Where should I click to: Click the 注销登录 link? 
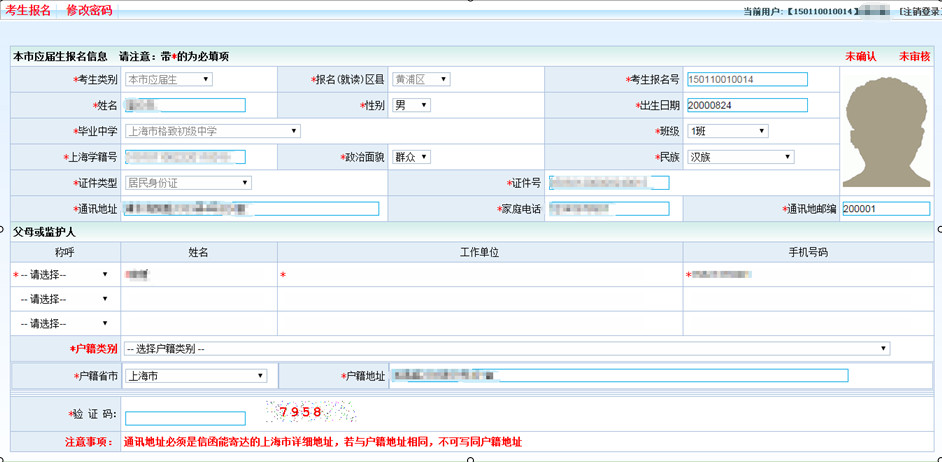[919, 11]
